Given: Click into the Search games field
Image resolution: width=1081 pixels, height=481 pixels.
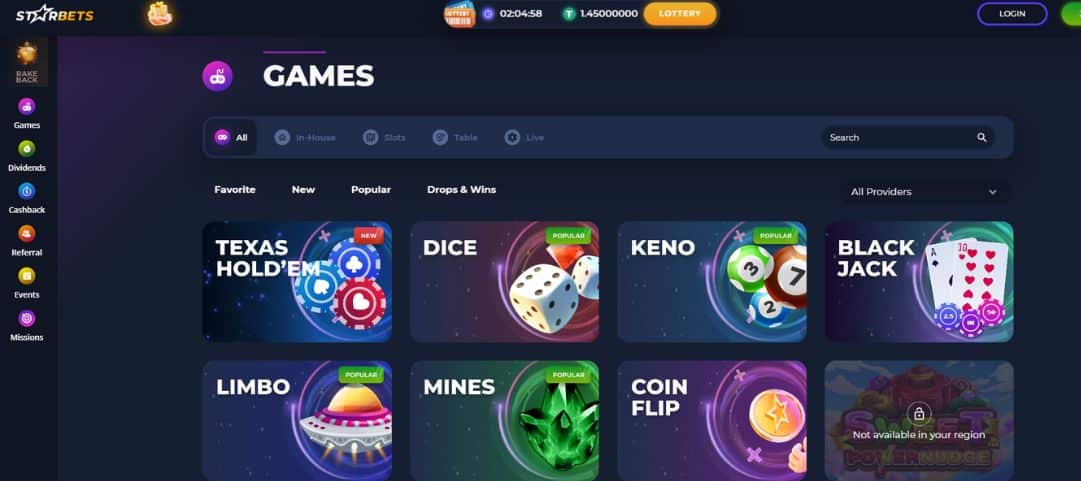Looking at the screenshot, I should pyautogui.click(x=907, y=138).
